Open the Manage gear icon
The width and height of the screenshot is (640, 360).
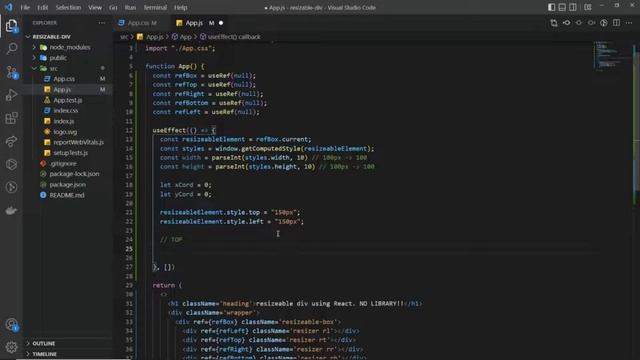coord(11,347)
